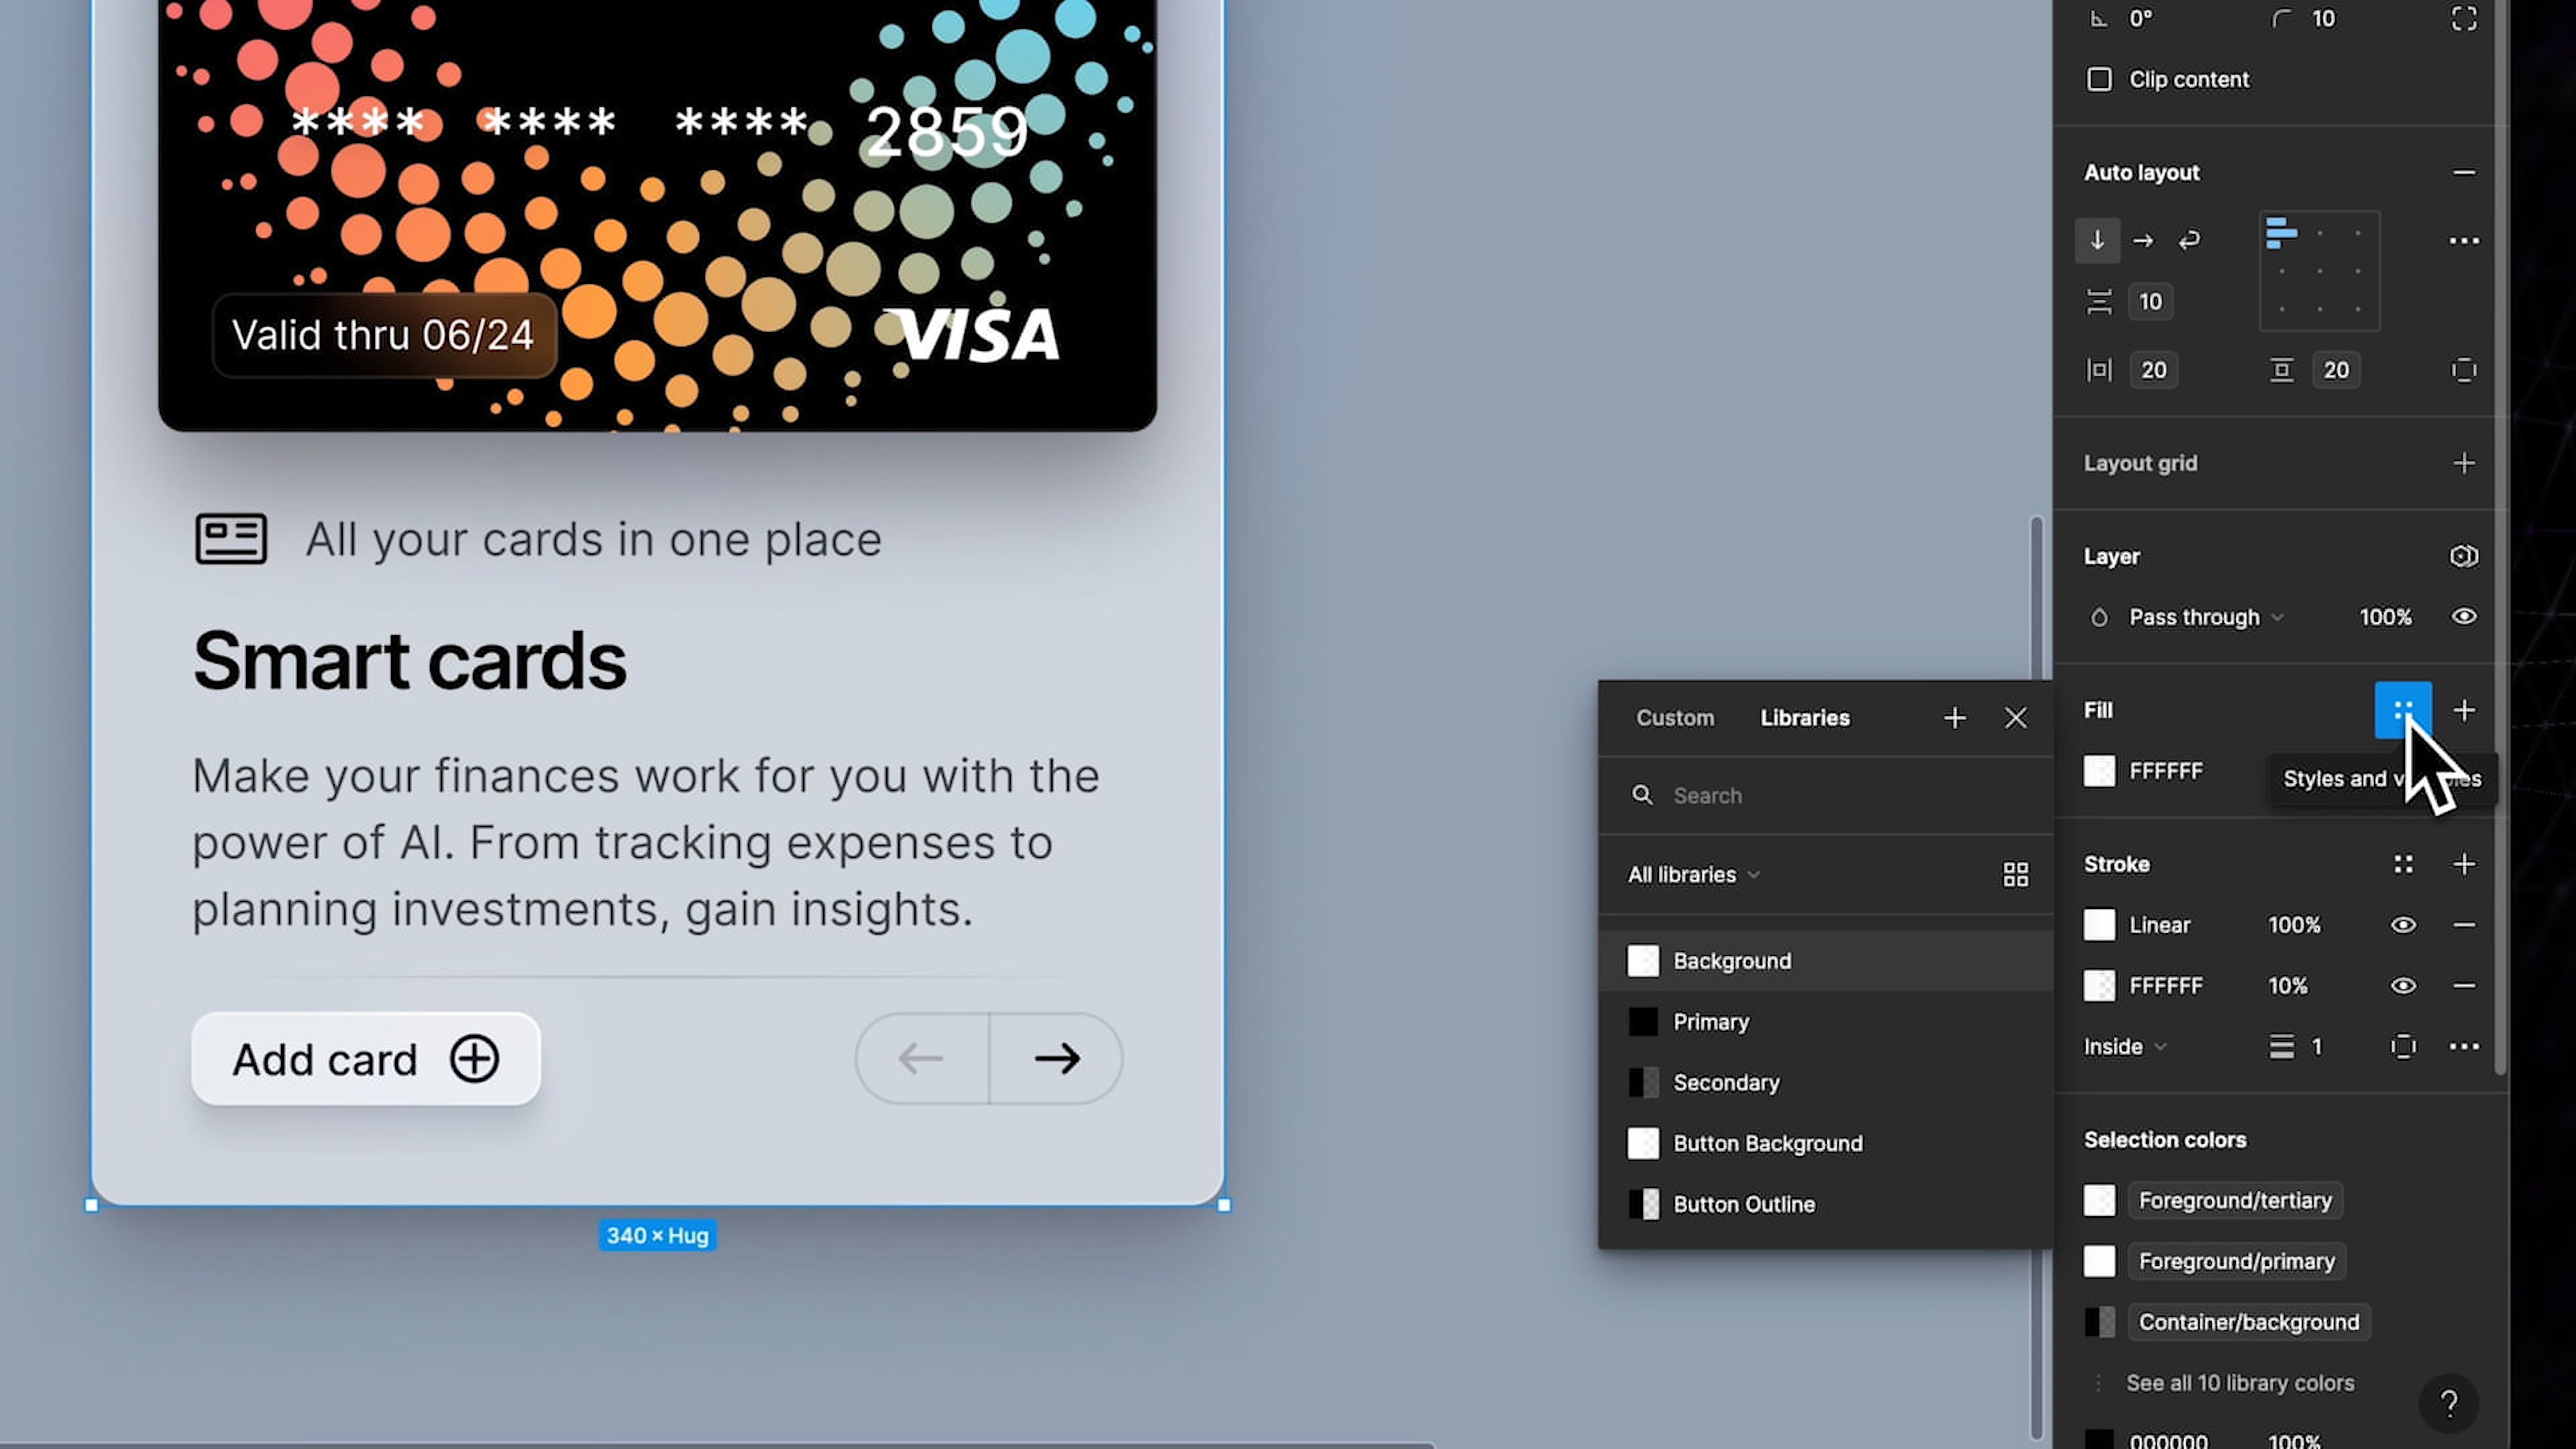The width and height of the screenshot is (2576, 1449).
Task: Select the Foreground/tertiary color swatch
Action: point(2099,1200)
